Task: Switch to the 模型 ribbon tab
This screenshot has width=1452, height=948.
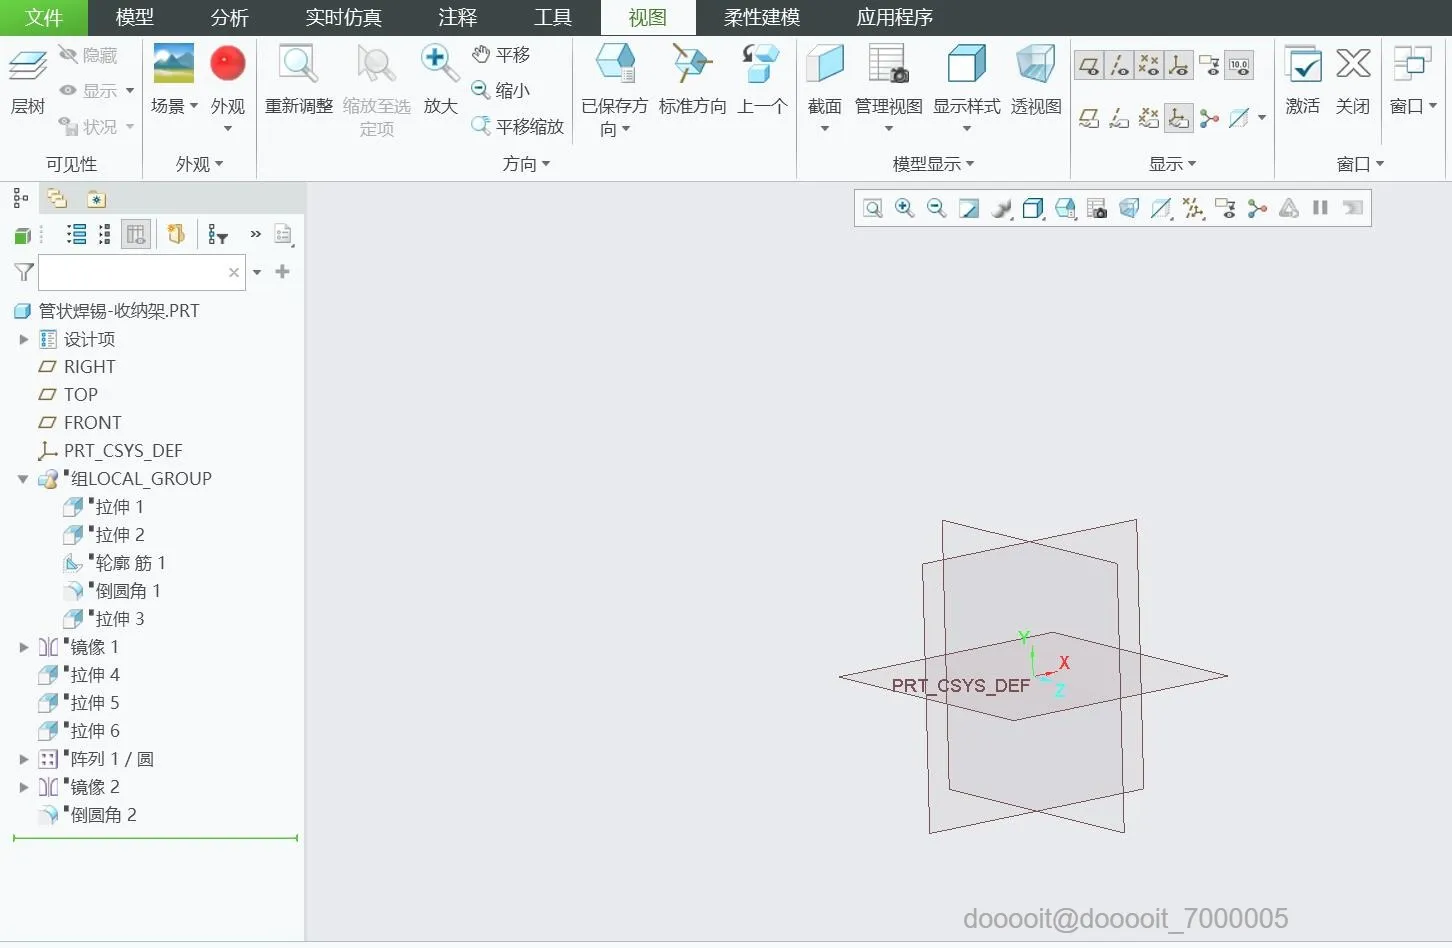Action: pyautogui.click(x=135, y=17)
